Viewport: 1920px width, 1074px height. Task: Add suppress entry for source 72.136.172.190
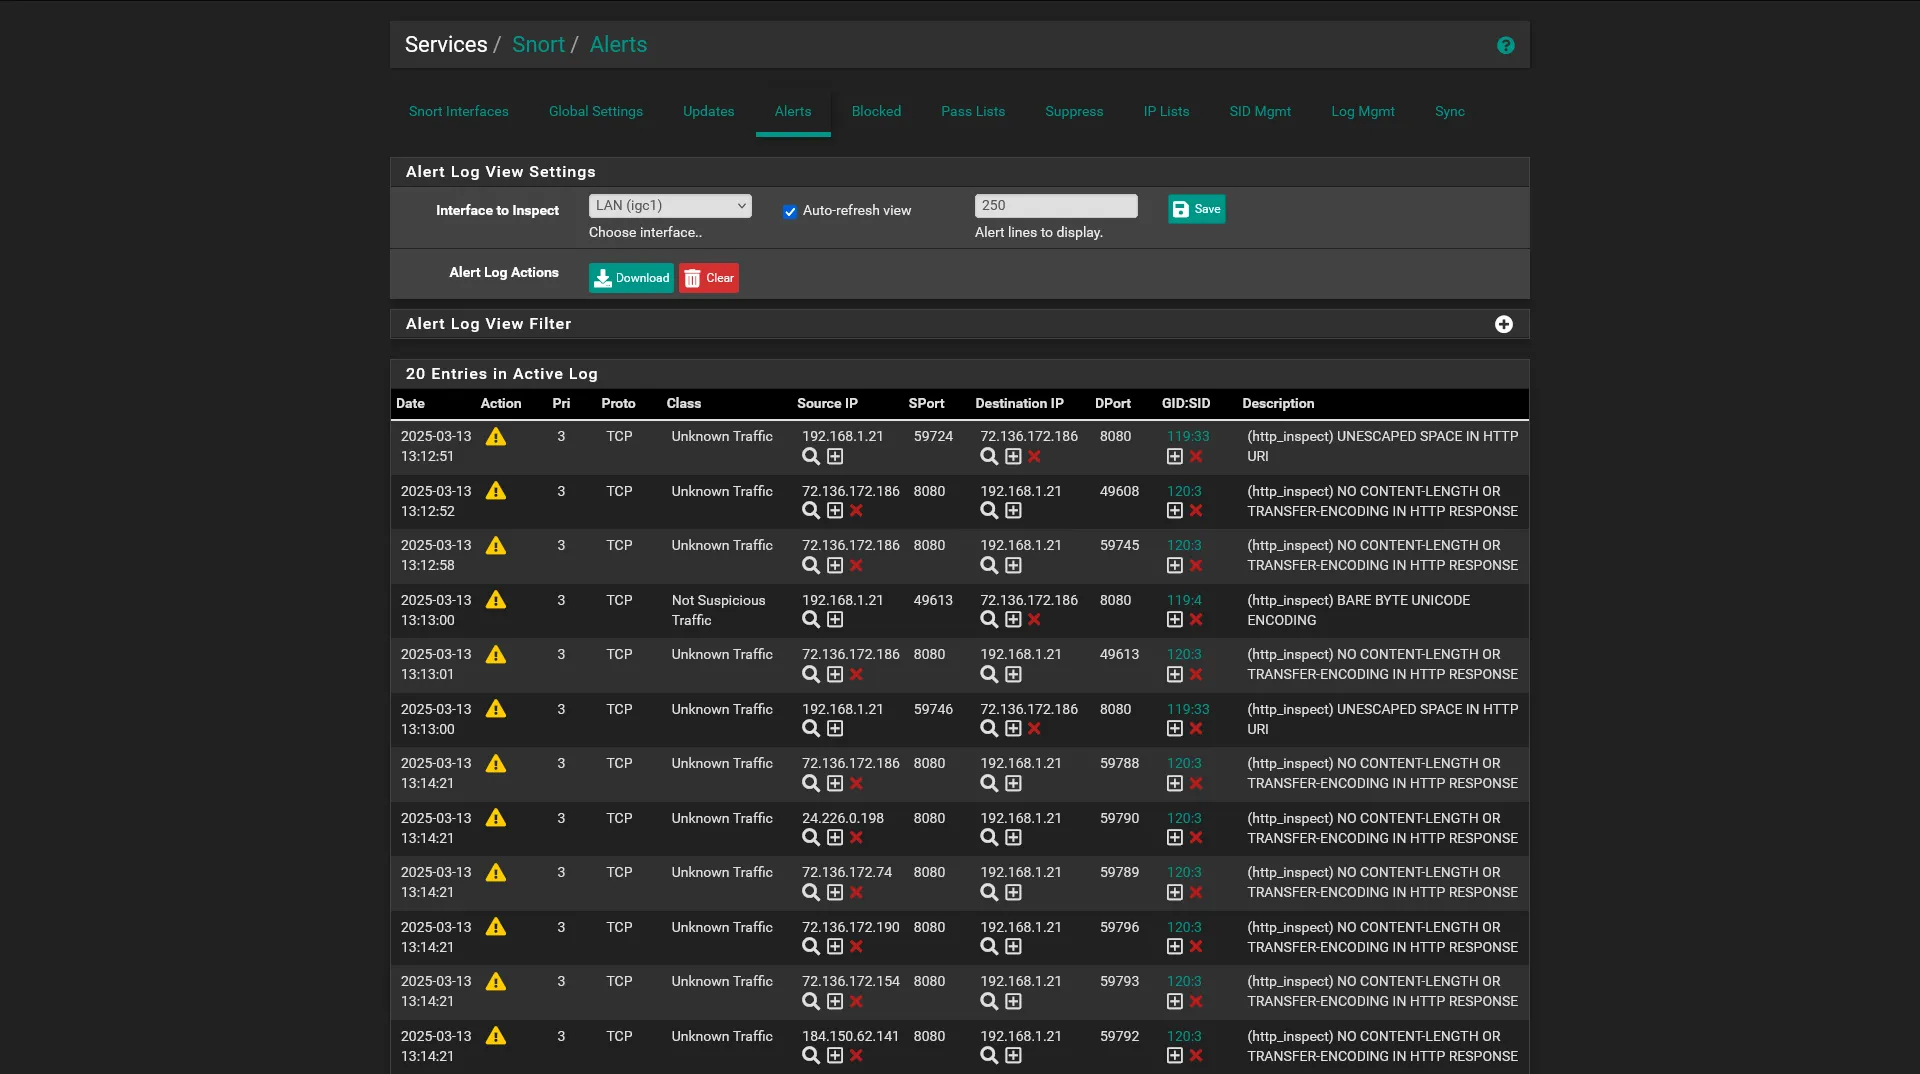pos(835,947)
